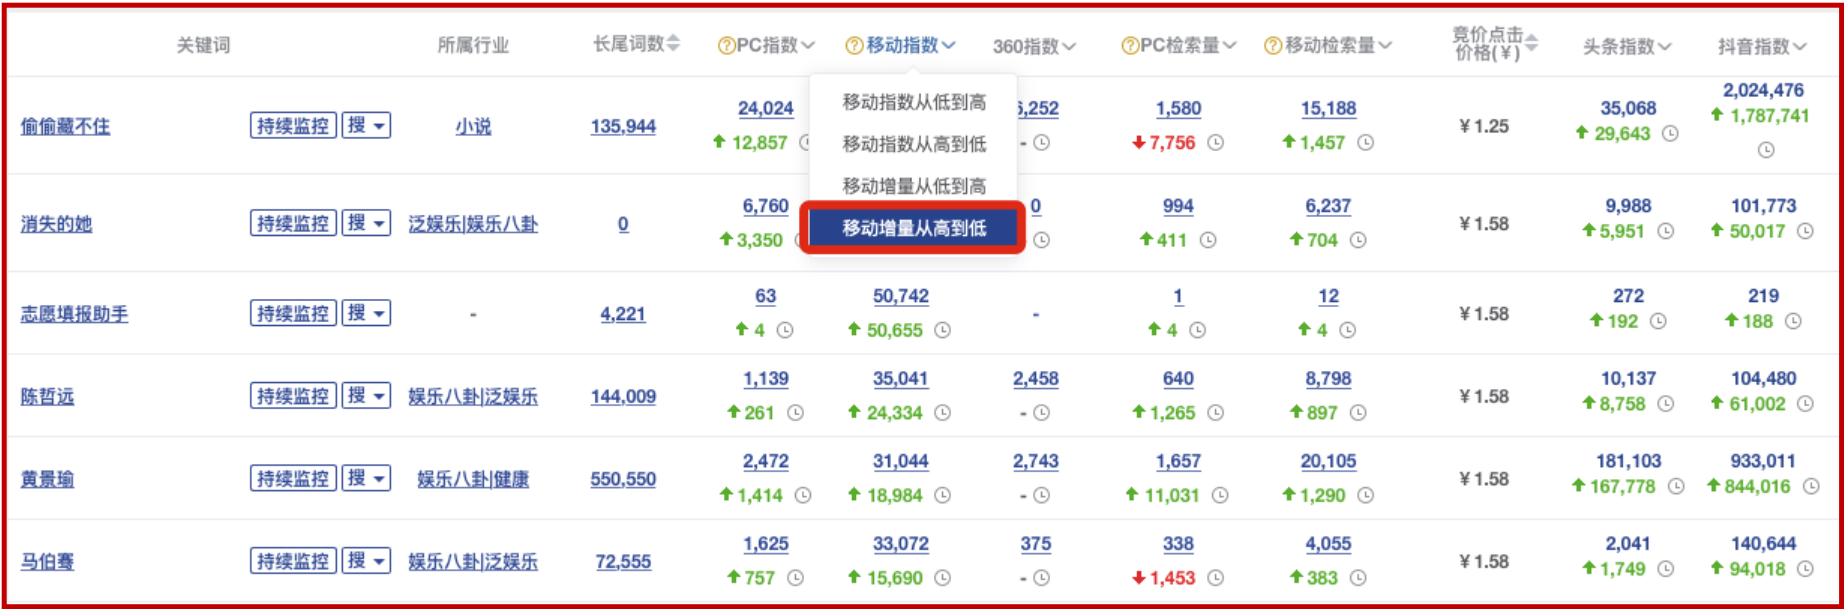Open long-tail count link 135,944
Image resolution: width=1848 pixels, height=612 pixels.
coord(623,127)
